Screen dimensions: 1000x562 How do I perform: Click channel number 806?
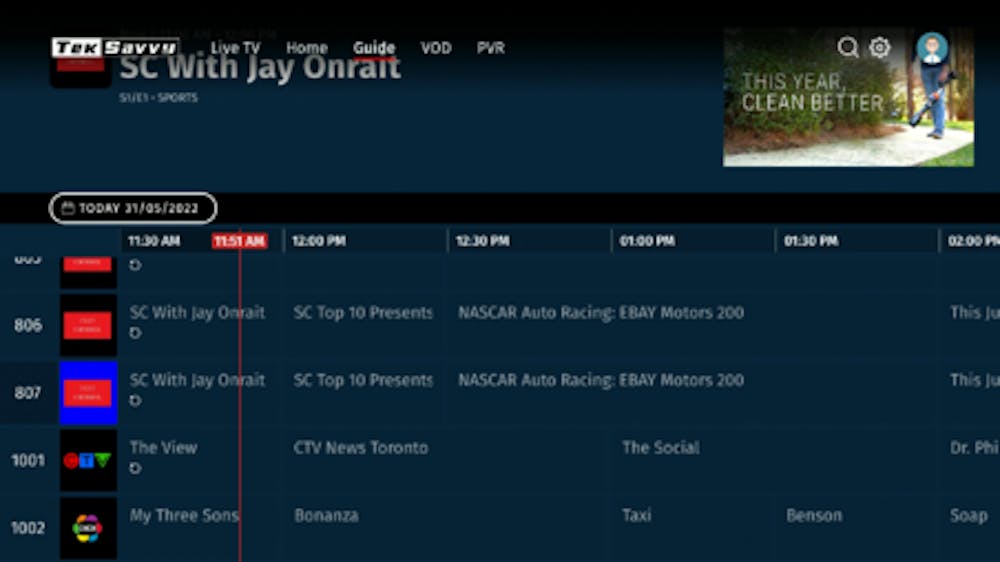(x=28, y=325)
